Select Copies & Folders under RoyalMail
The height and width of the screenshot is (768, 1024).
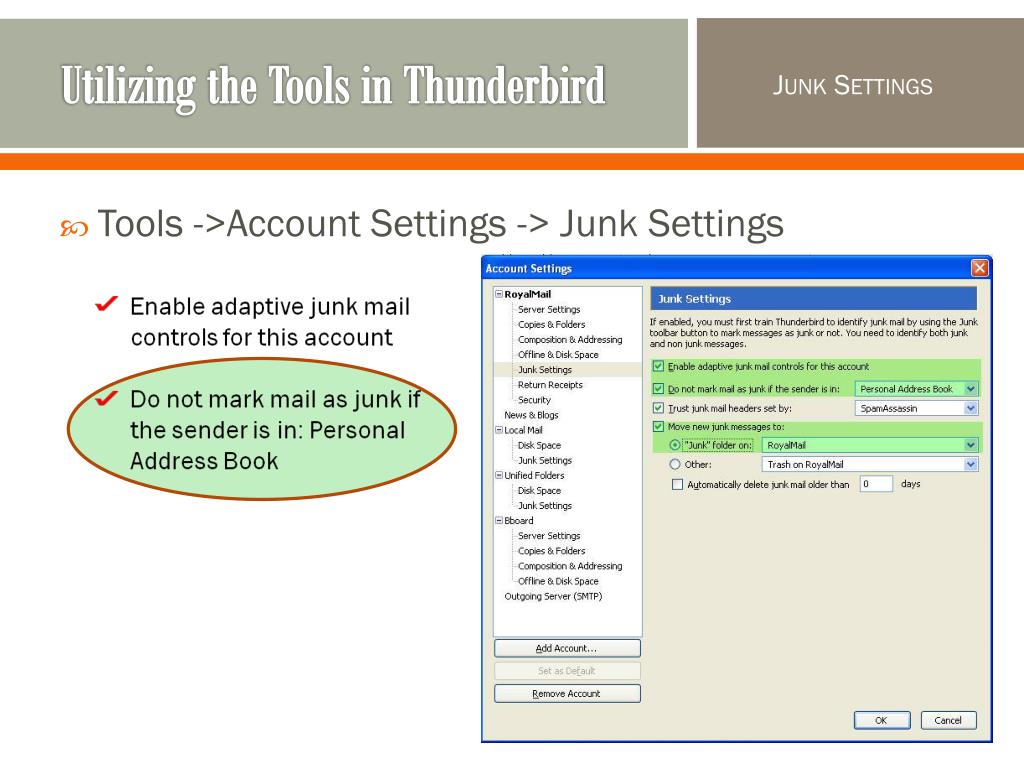[551, 325]
